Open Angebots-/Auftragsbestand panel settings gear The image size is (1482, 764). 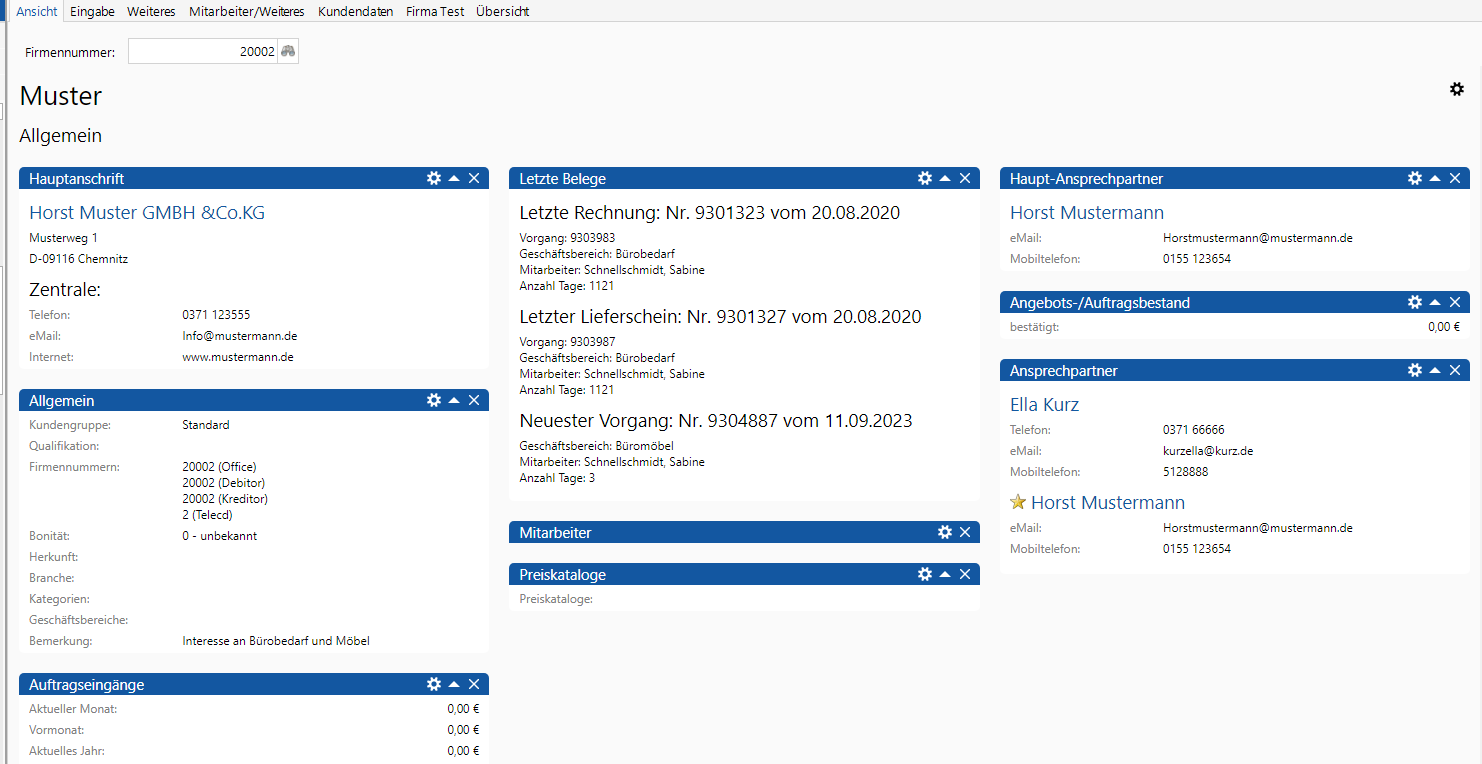coord(1415,302)
